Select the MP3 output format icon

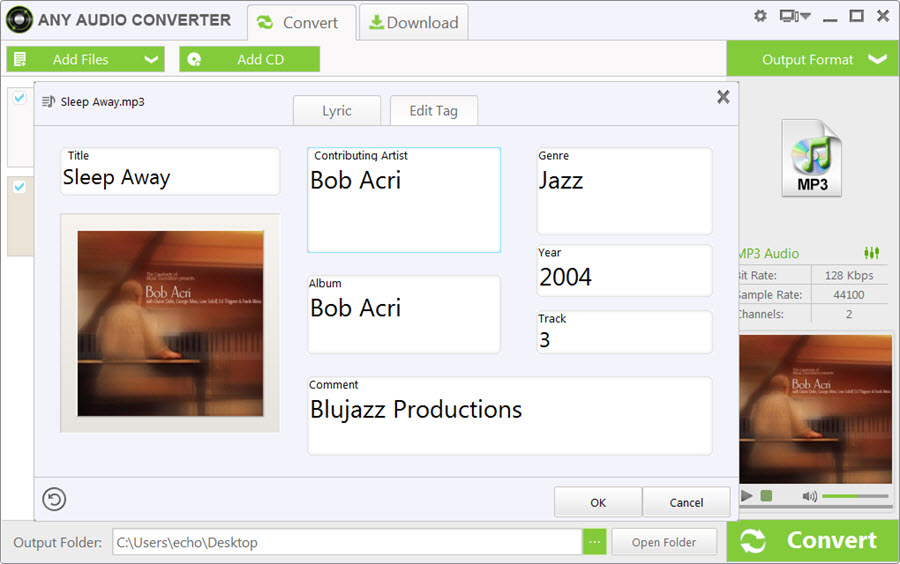(812, 158)
